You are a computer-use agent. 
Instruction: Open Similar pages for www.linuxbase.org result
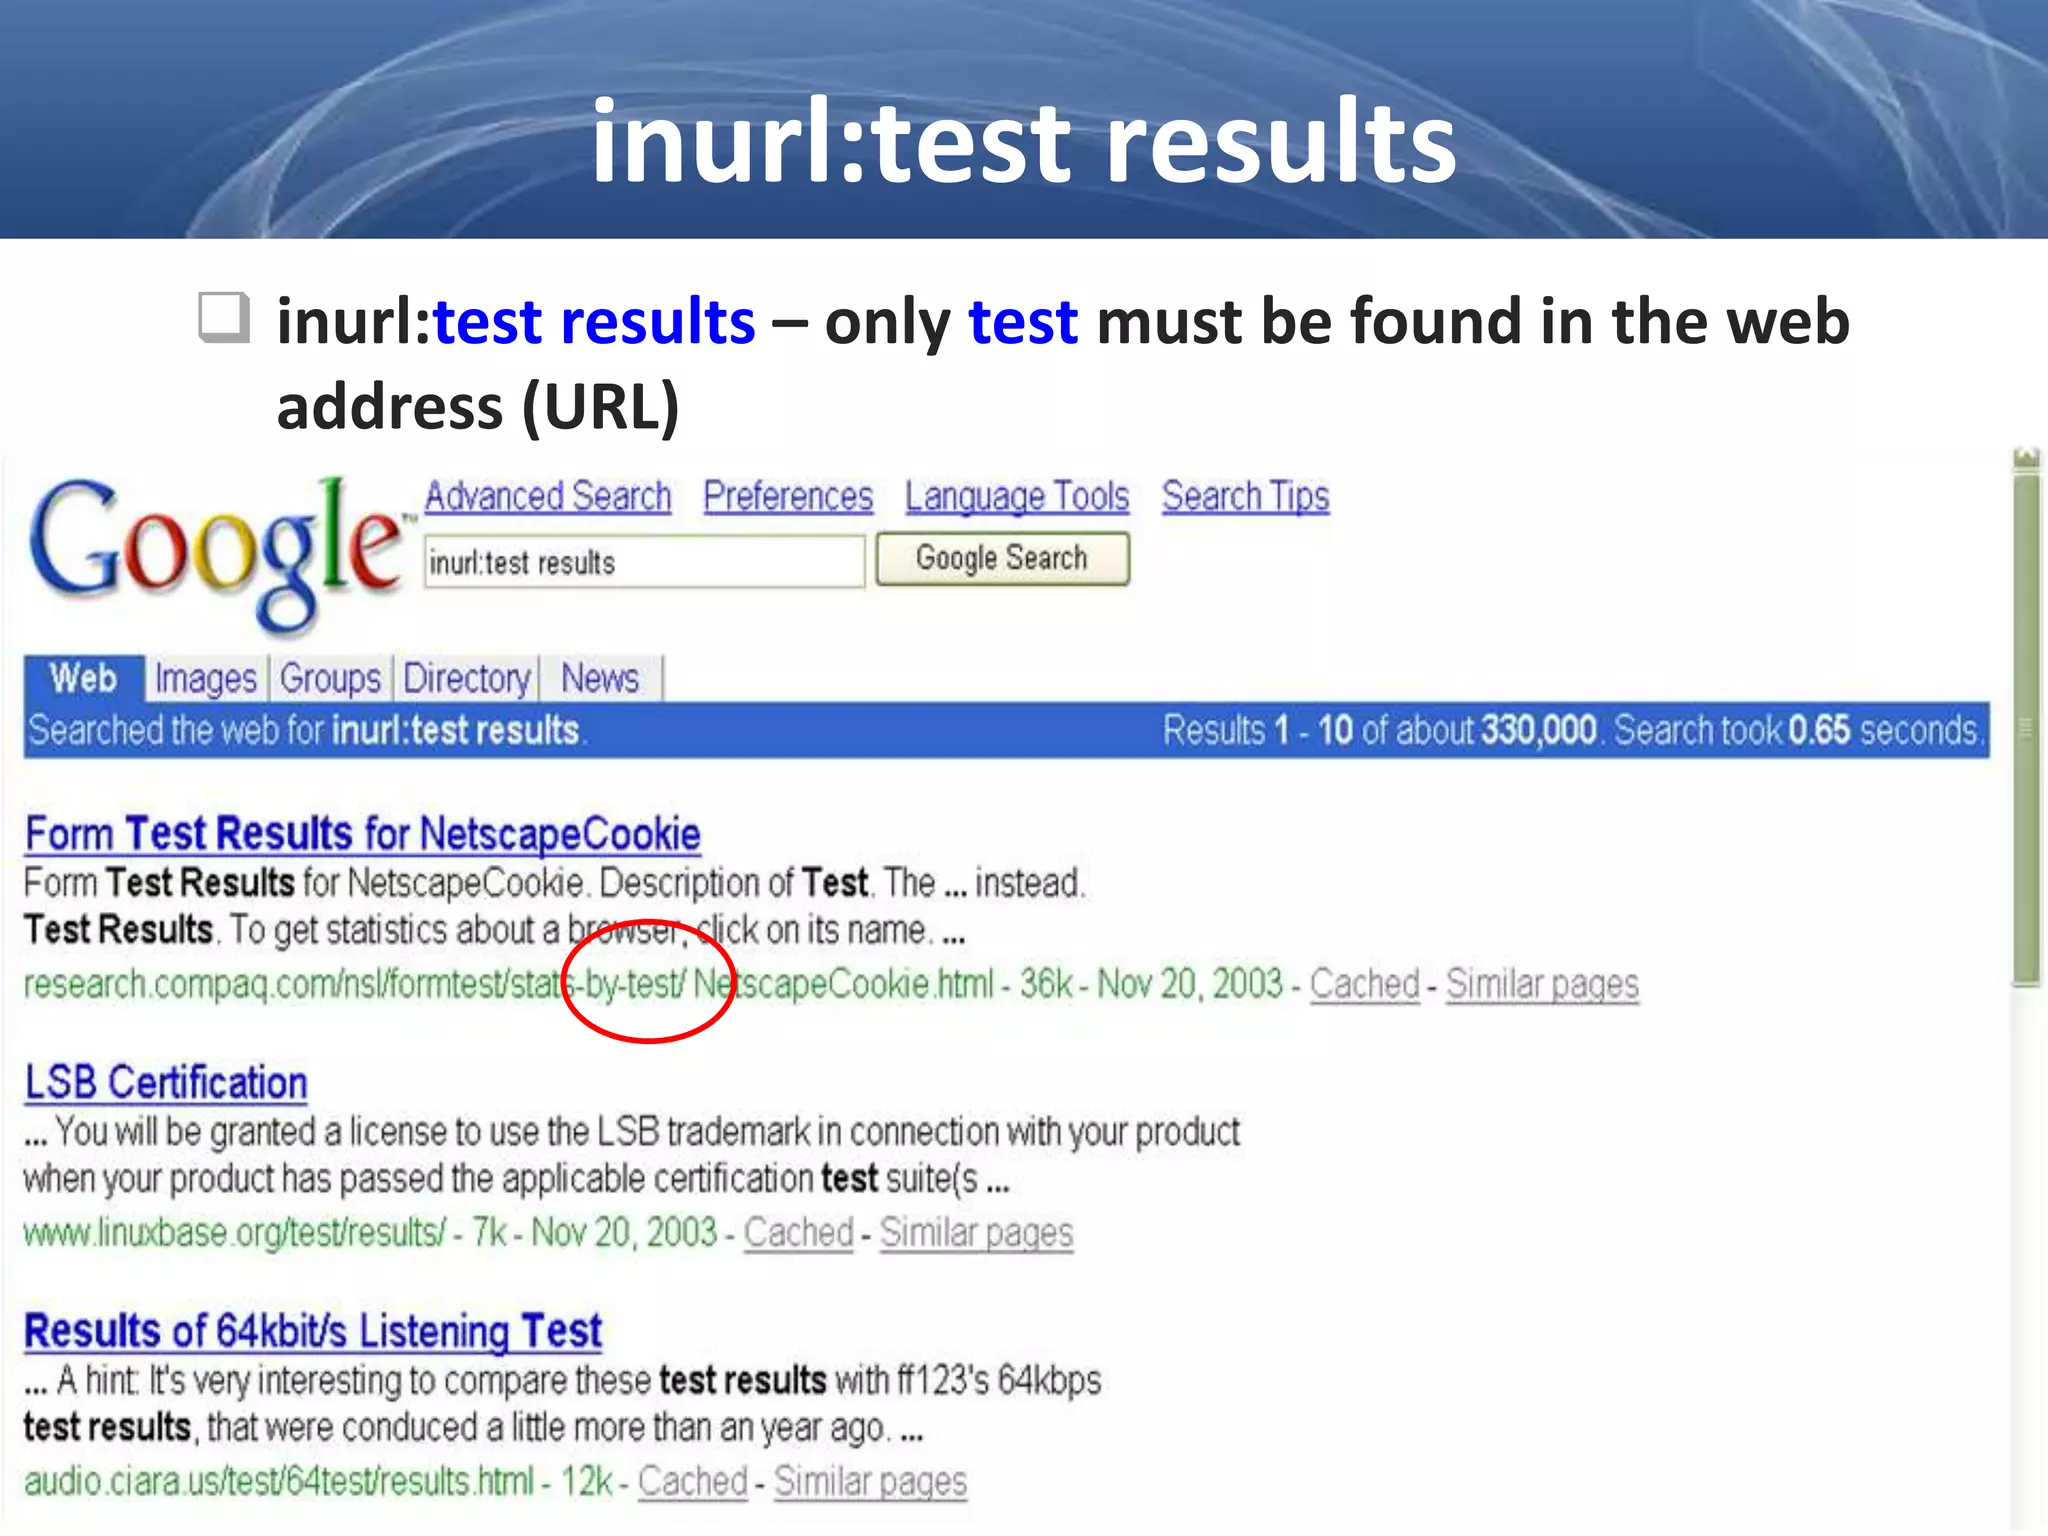coord(976,1232)
